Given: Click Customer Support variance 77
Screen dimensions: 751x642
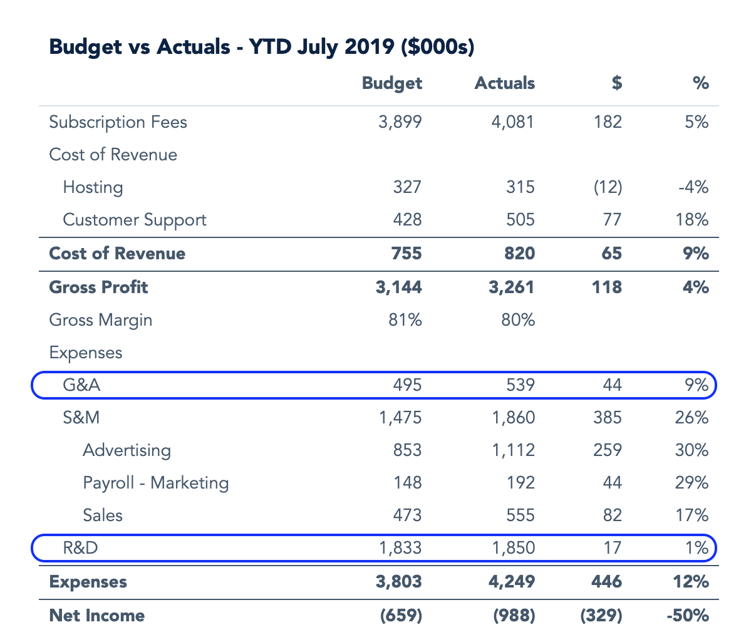Looking at the screenshot, I should 612,220.
